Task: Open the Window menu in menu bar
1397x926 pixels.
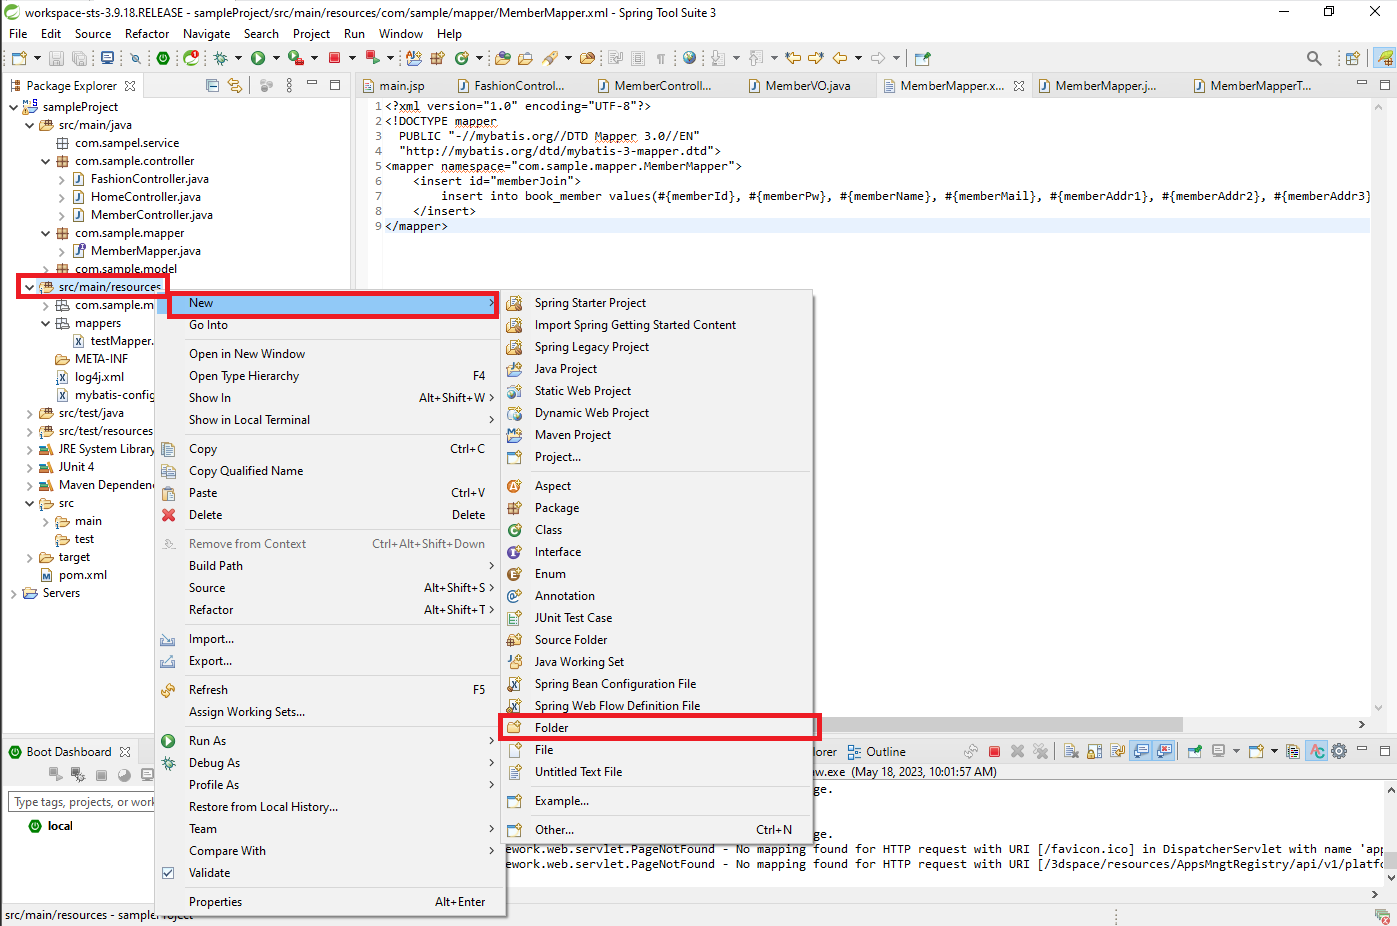Action: 401,33
